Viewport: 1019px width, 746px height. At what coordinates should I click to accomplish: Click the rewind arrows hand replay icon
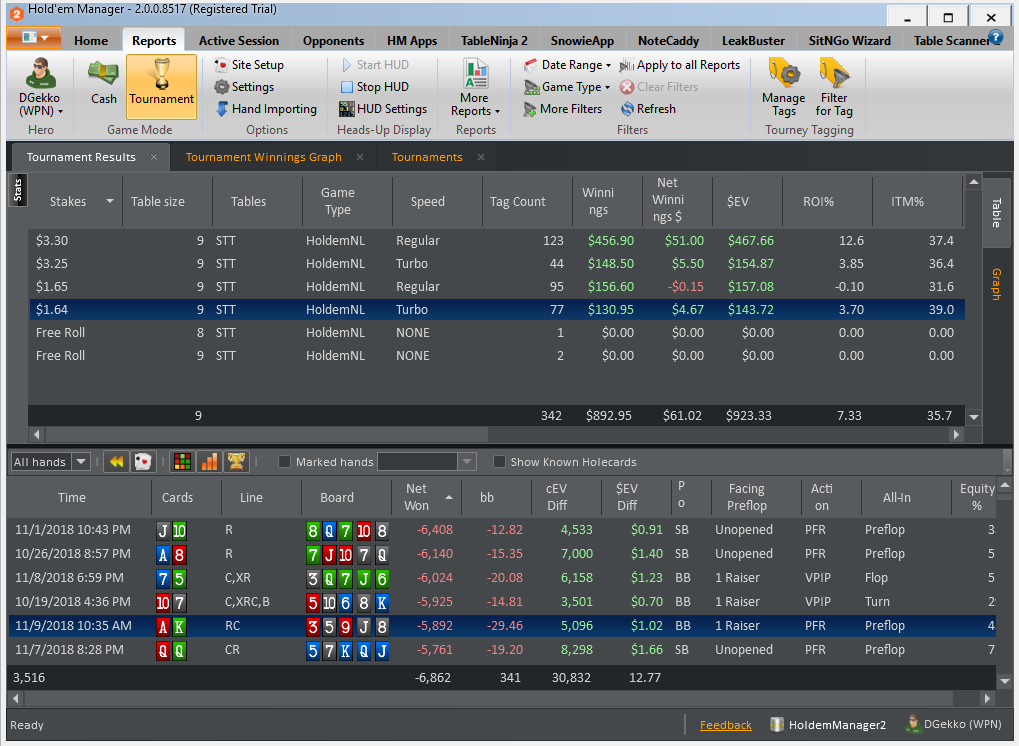pyautogui.click(x=116, y=462)
